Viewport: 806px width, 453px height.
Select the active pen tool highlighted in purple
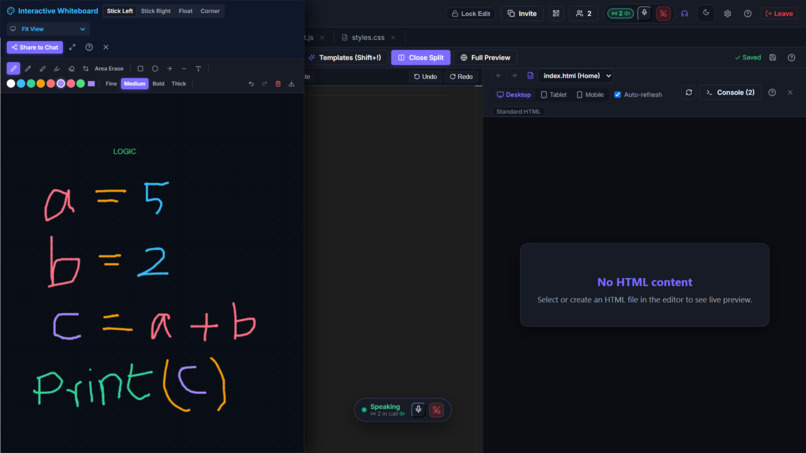(13, 68)
